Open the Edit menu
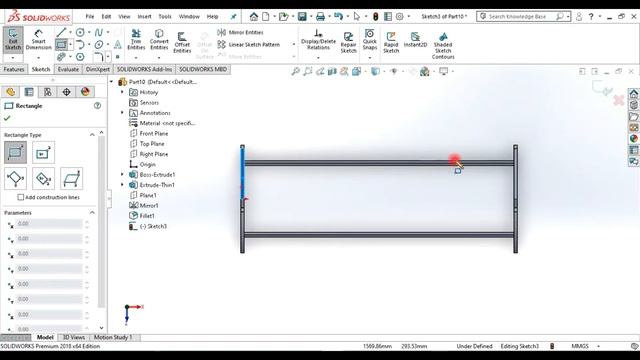This screenshot has width=640, height=360. pos(106,17)
